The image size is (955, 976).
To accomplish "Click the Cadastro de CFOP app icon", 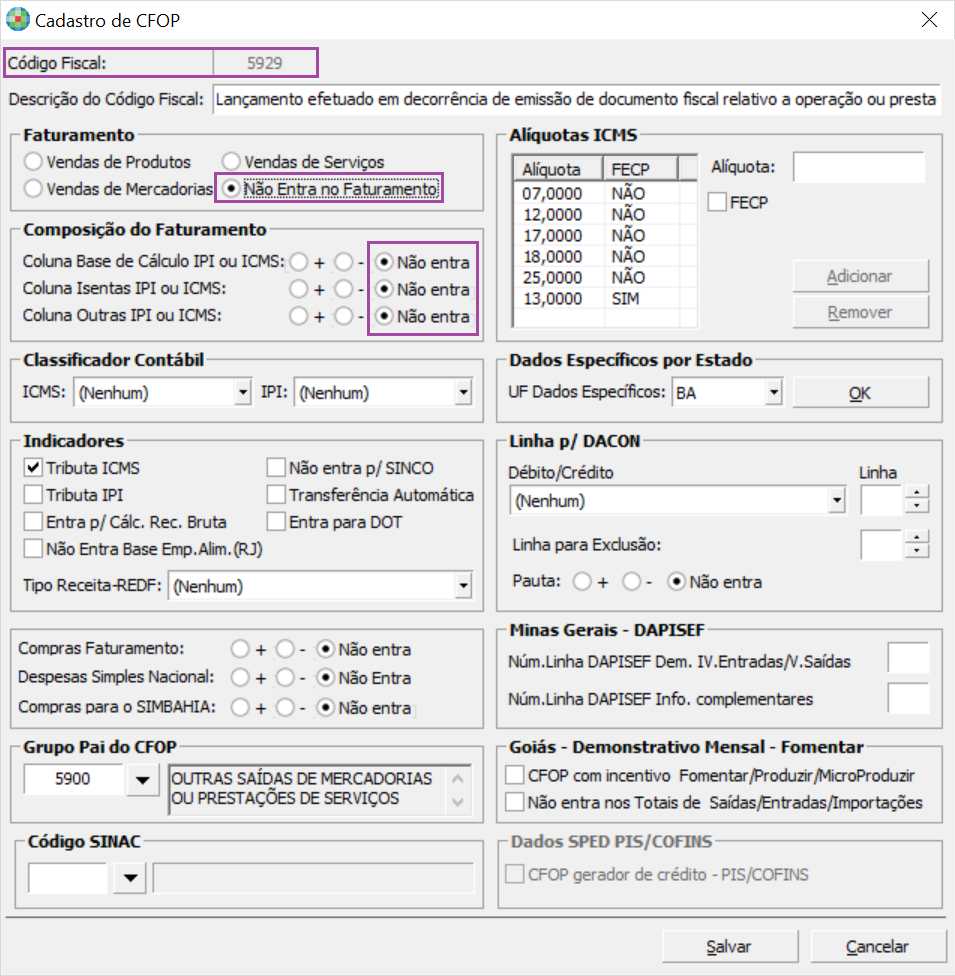I will click(x=17, y=19).
